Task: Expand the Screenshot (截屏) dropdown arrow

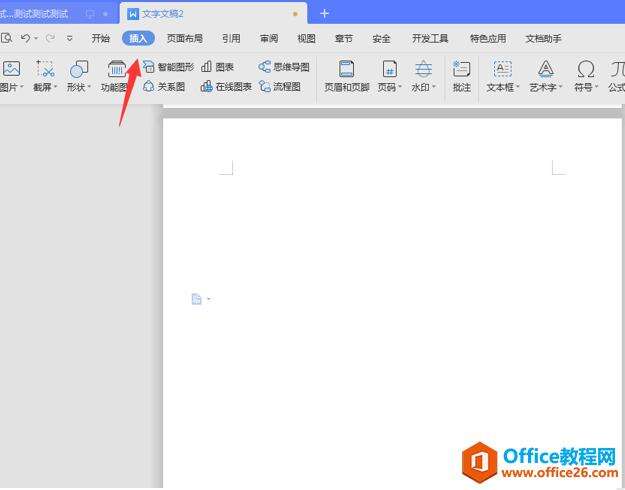Action: (55, 87)
